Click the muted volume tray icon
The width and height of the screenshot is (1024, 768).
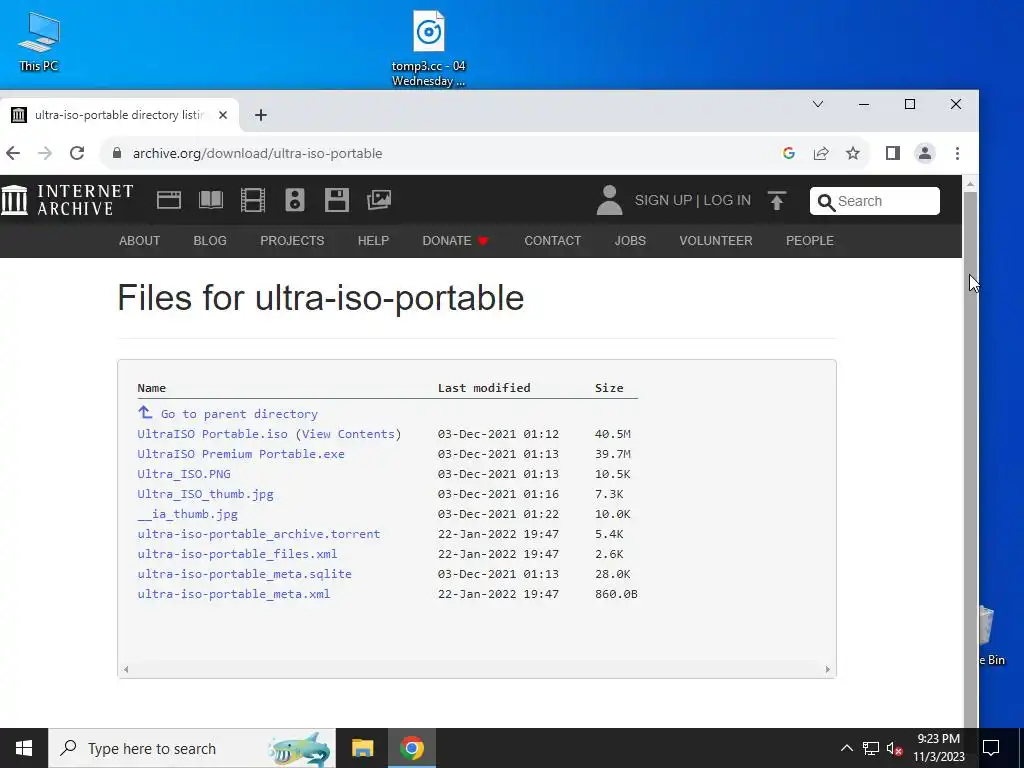(894, 748)
